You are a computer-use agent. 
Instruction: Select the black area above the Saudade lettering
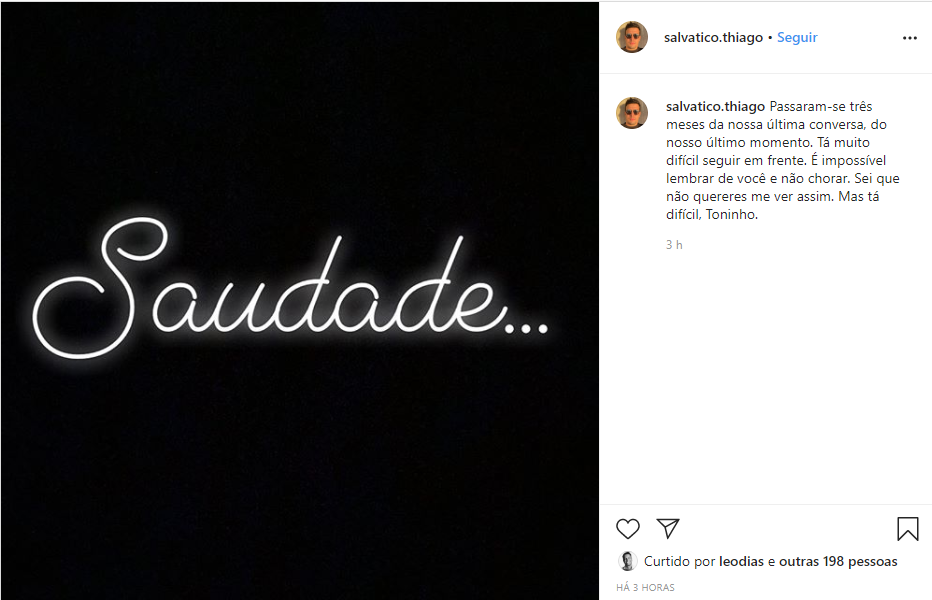300,107
